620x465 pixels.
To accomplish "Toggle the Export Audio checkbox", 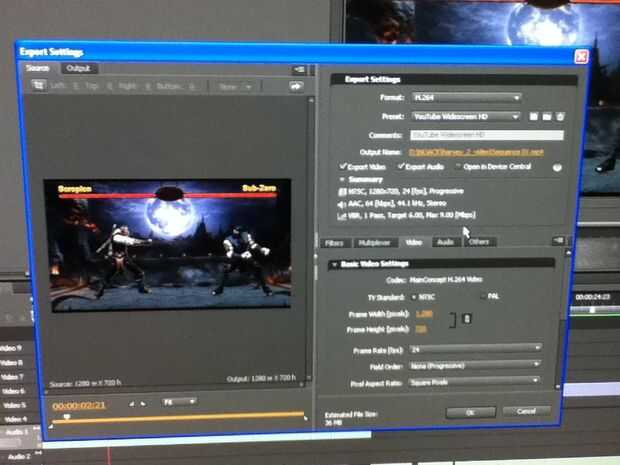I will [401, 166].
